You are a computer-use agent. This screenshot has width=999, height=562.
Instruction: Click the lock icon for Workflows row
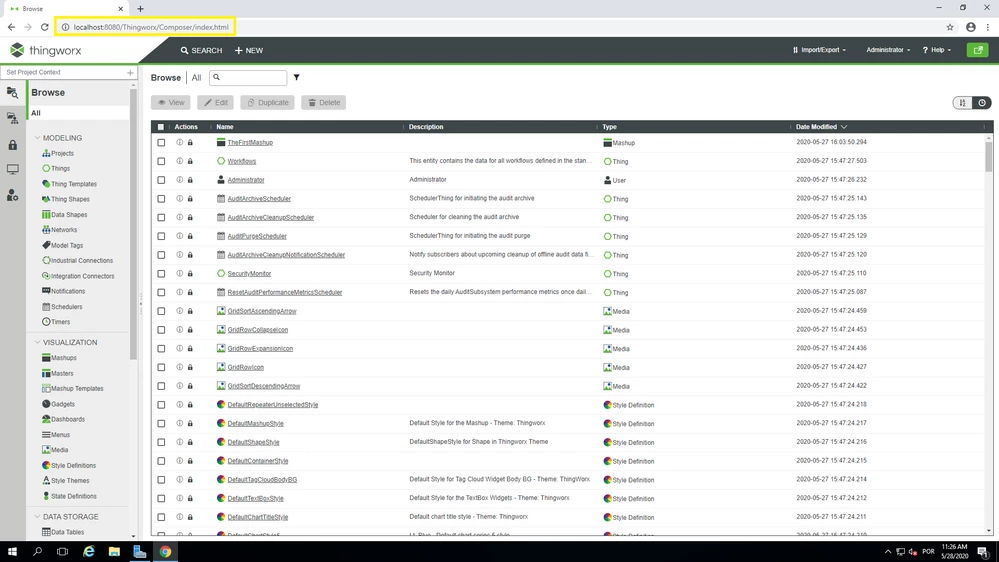click(x=190, y=161)
